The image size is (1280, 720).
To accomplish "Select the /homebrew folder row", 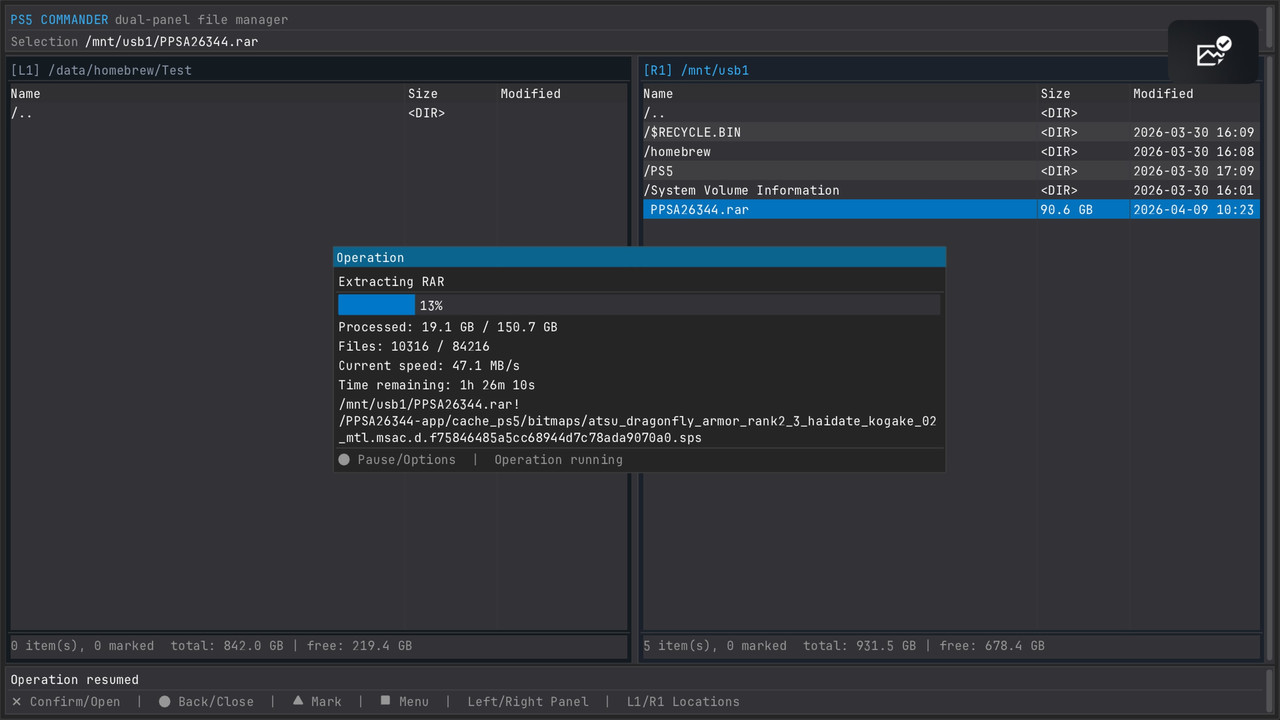I will pyautogui.click(x=951, y=152).
